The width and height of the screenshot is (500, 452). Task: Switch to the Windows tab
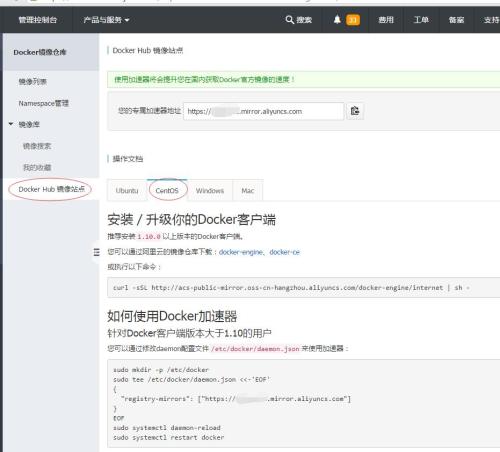210,191
